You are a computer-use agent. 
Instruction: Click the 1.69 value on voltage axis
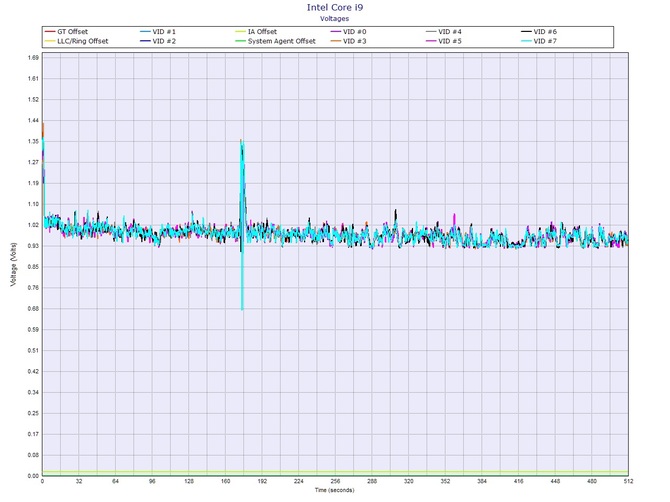coord(34,58)
